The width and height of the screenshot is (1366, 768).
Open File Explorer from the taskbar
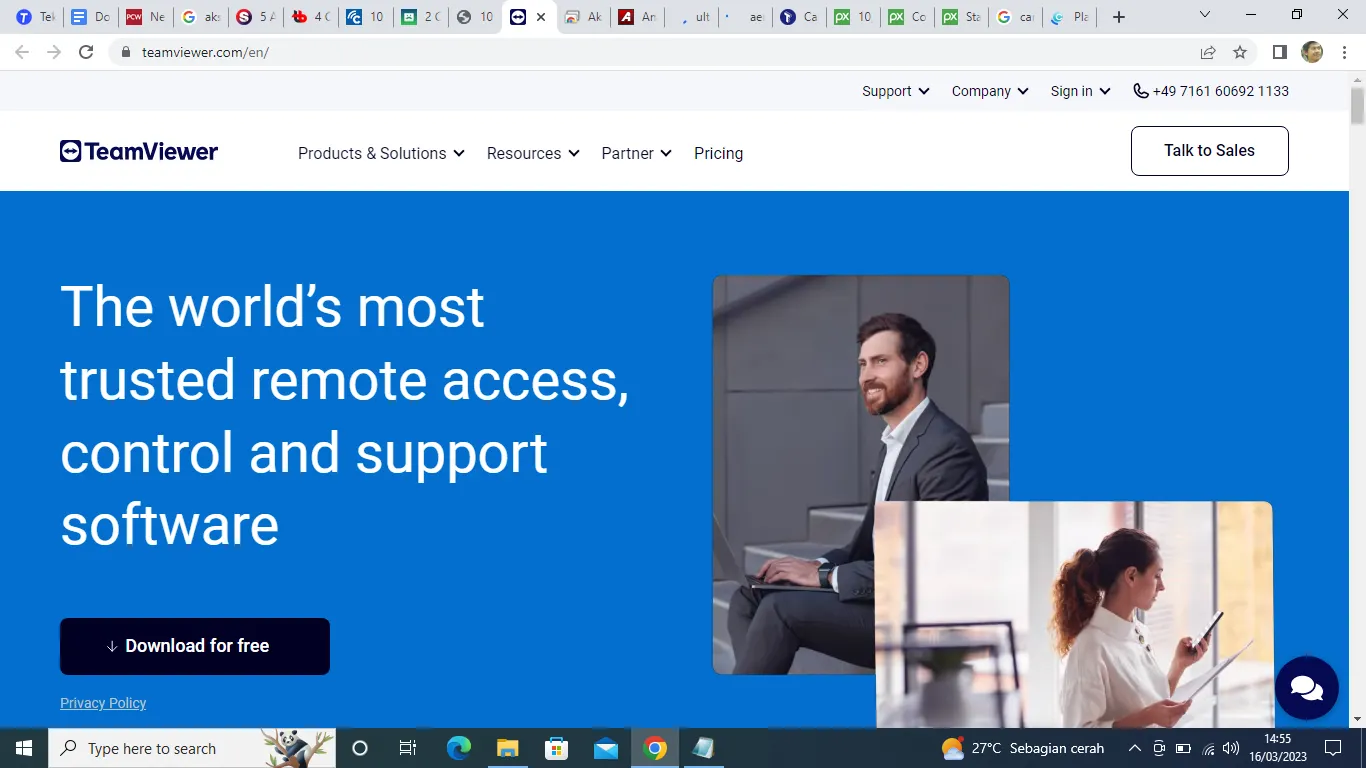(x=508, y=748)
